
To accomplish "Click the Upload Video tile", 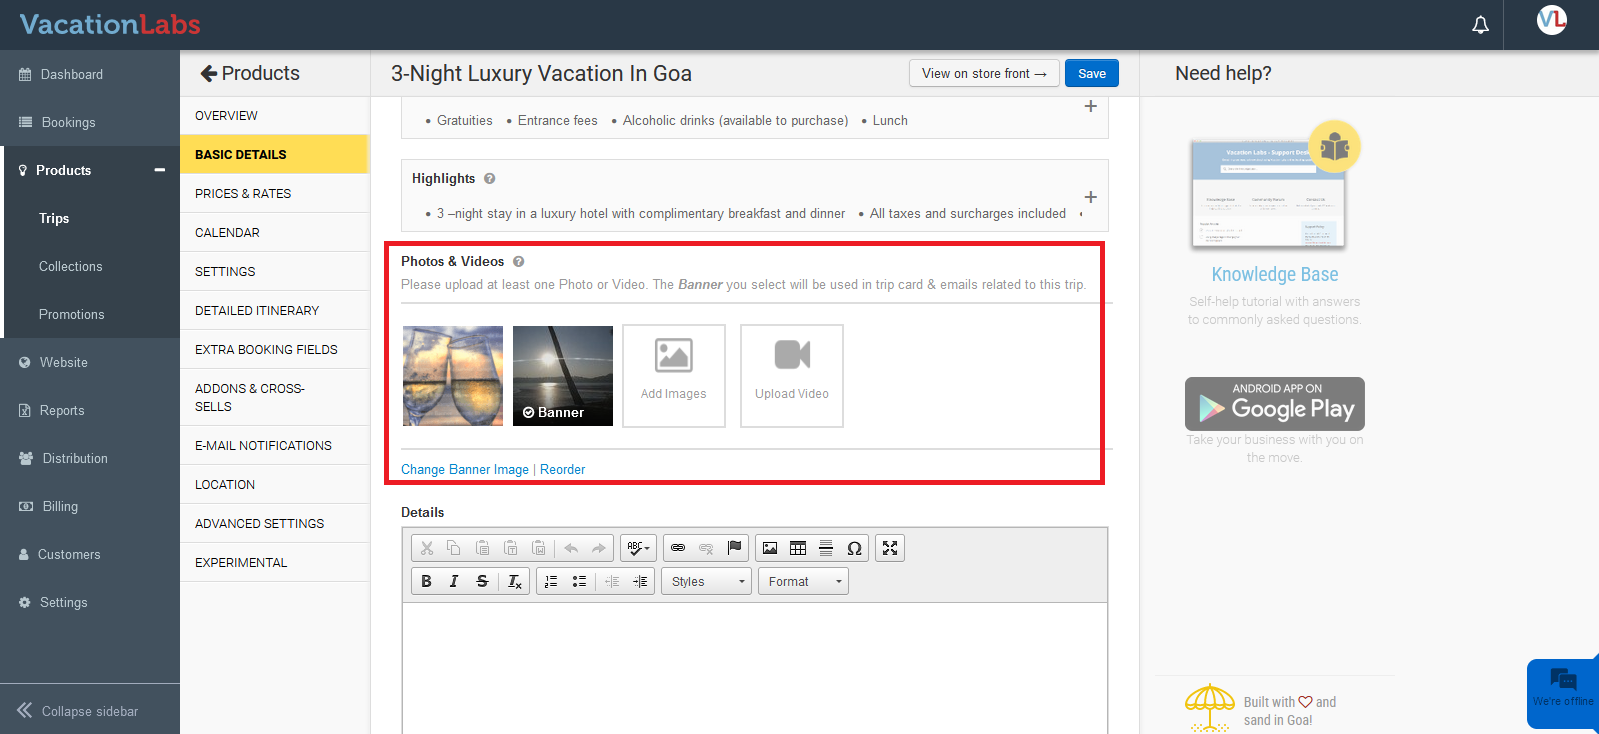I will [791, 376].
